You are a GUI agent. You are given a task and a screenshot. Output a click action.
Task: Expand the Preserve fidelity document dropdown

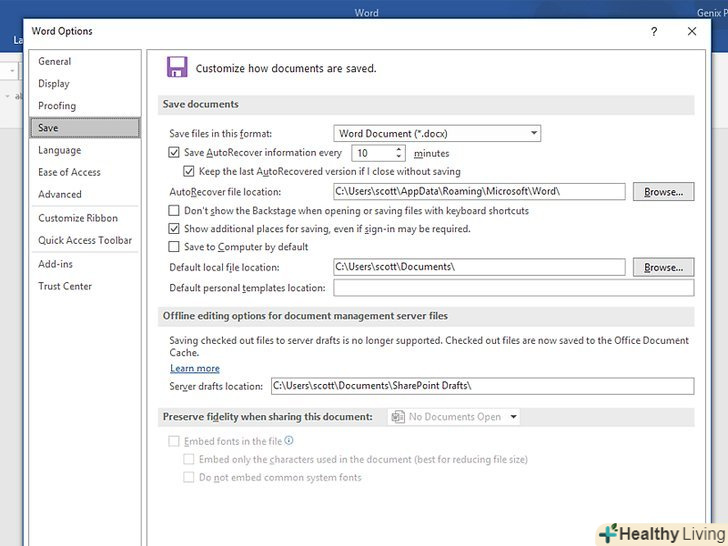point(455,417)
